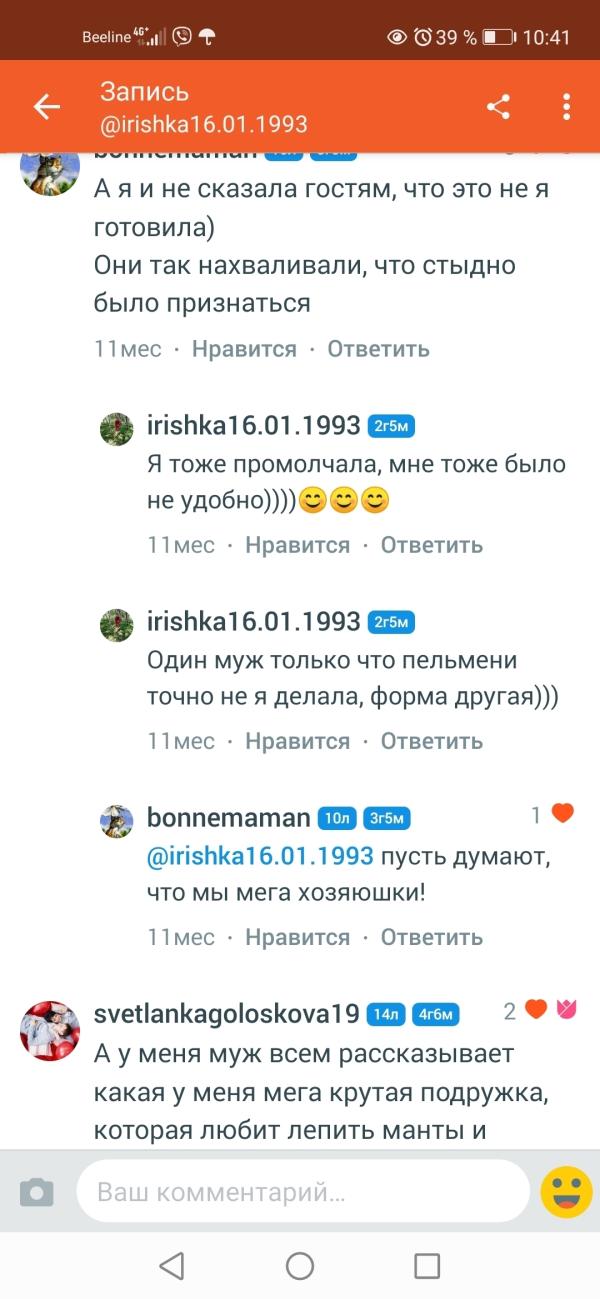The height and width of the screenshot is (1299, 600).
Task: Open bonnemaman's small reply avatar
Action: 117,821
